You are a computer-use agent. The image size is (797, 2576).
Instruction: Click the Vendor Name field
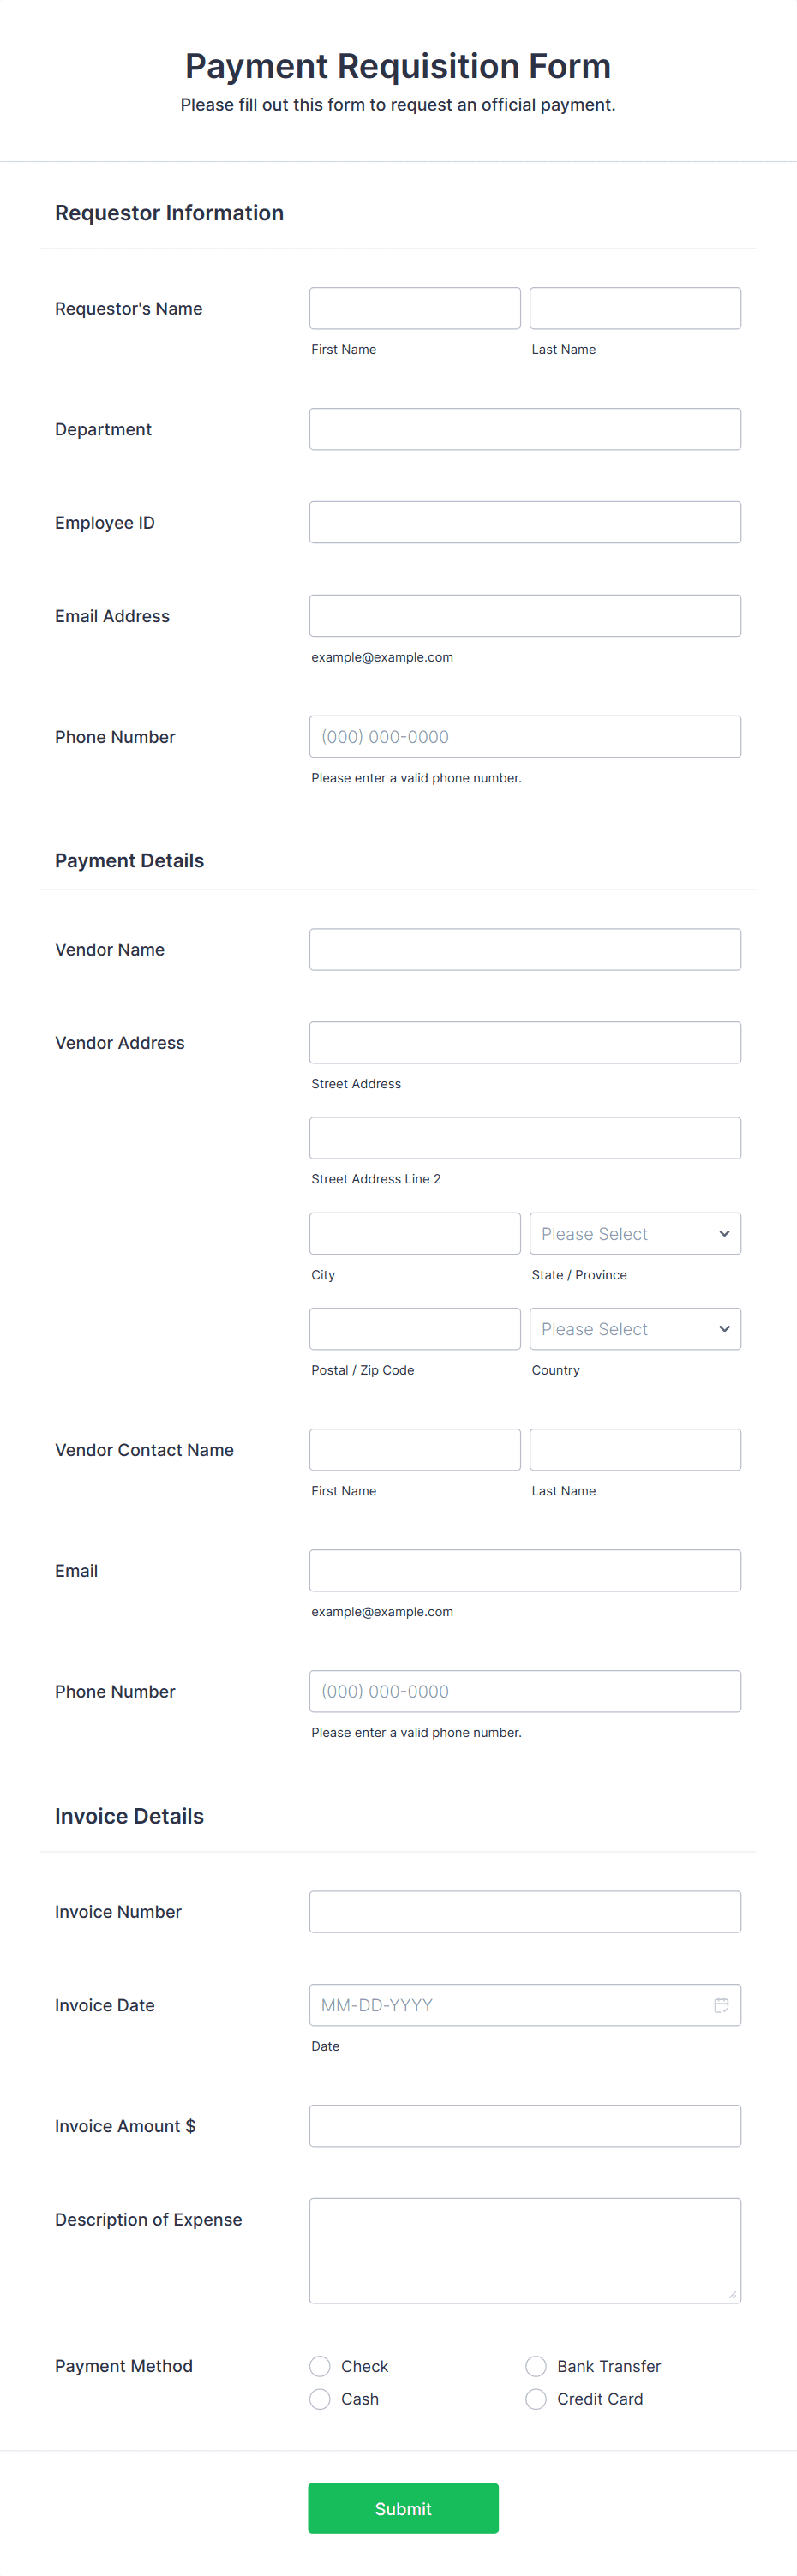[525, 948]
